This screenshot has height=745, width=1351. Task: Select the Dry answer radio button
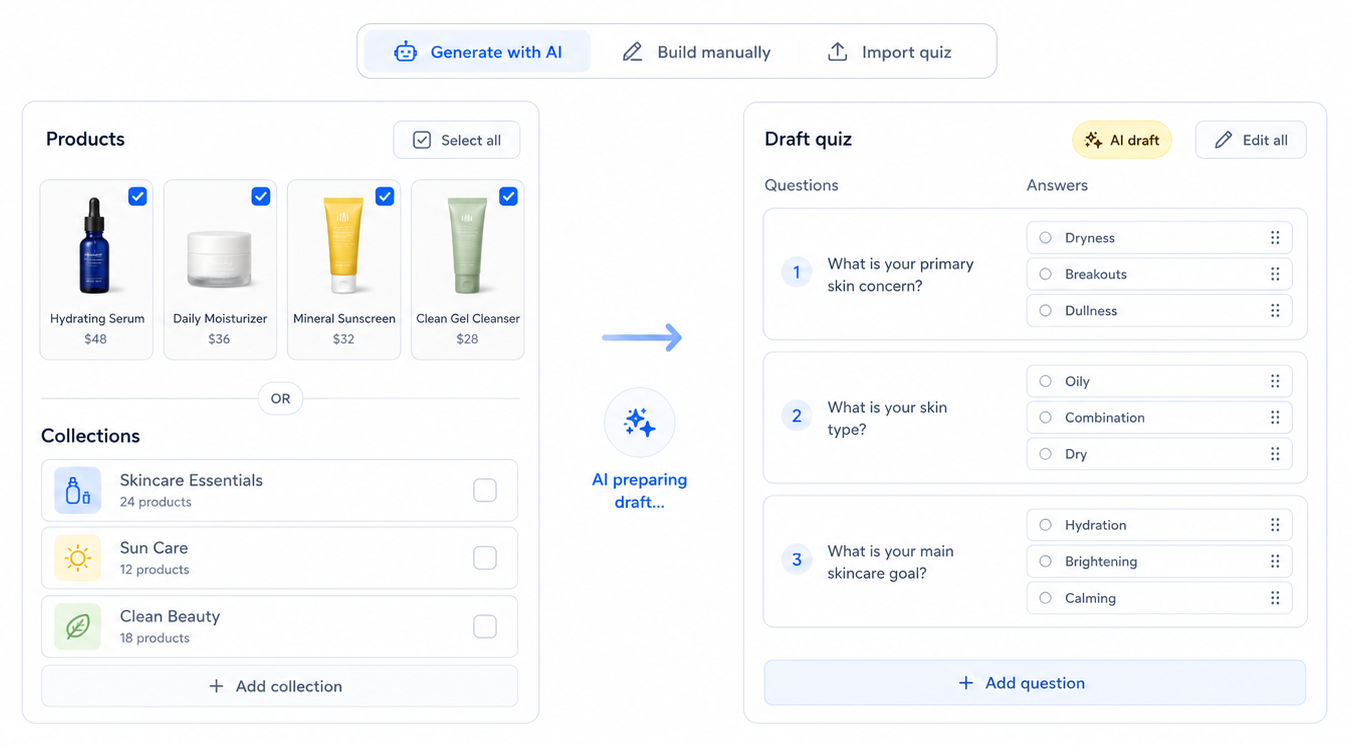1045,454
